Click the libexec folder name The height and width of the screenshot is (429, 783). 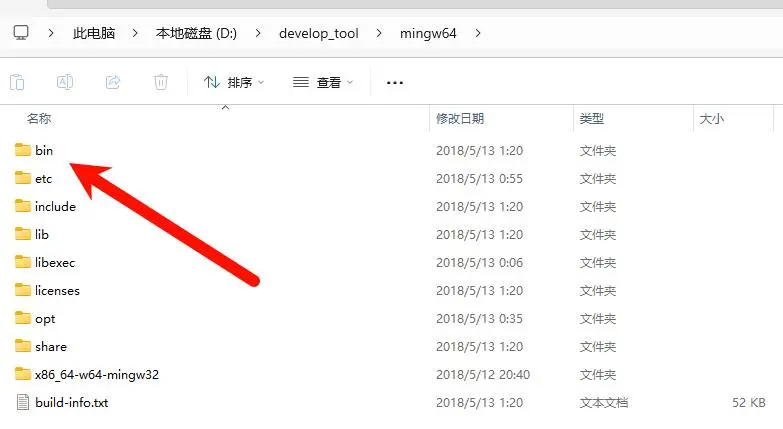pos(55,262)
